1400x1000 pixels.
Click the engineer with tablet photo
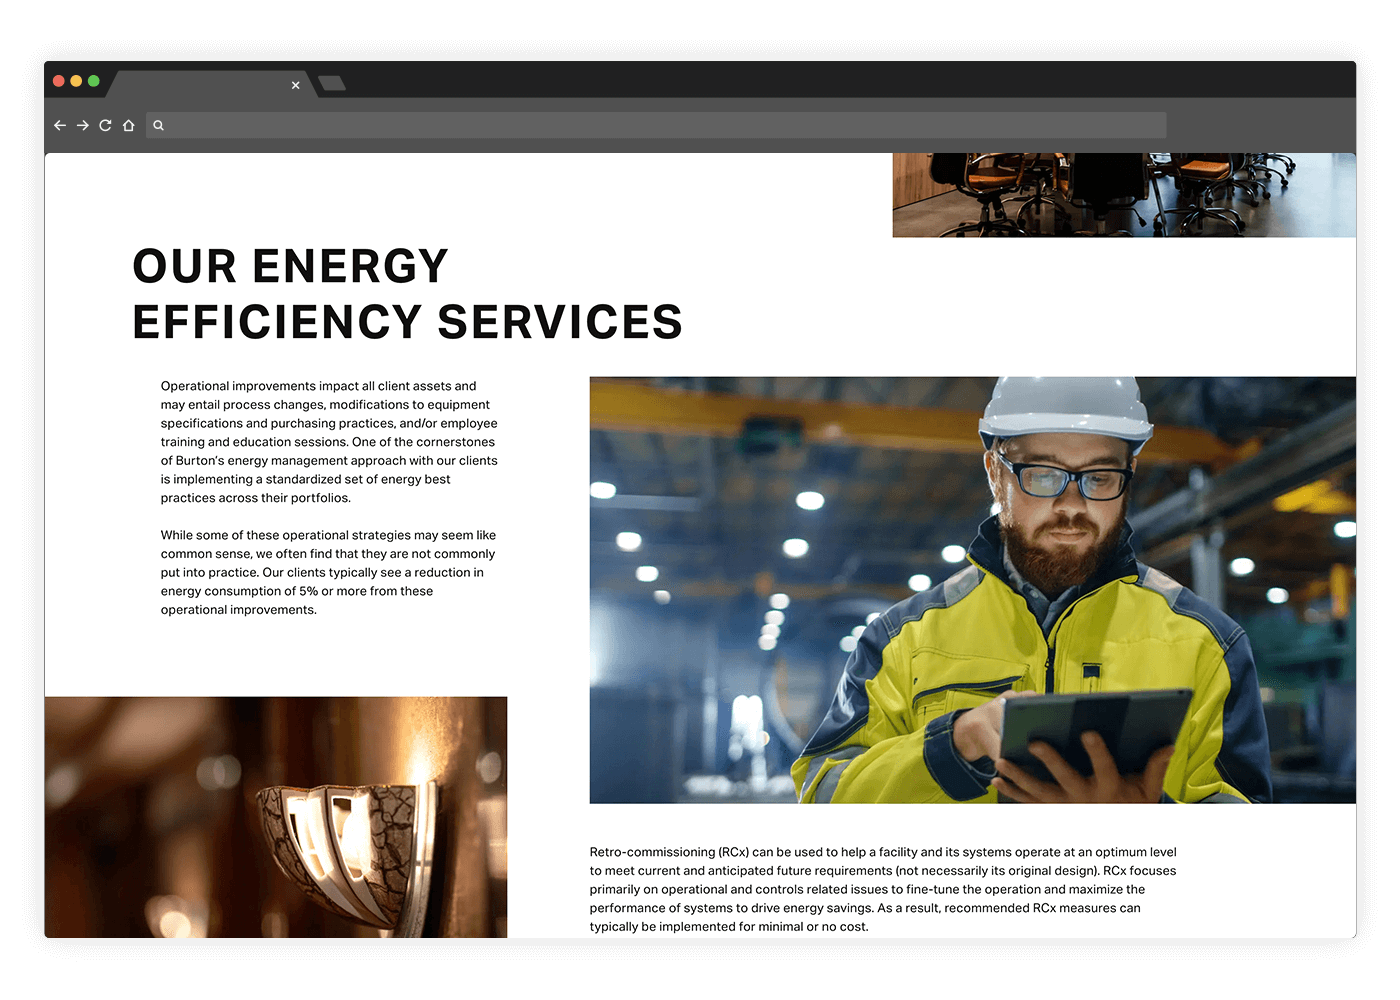pos(973,590)
